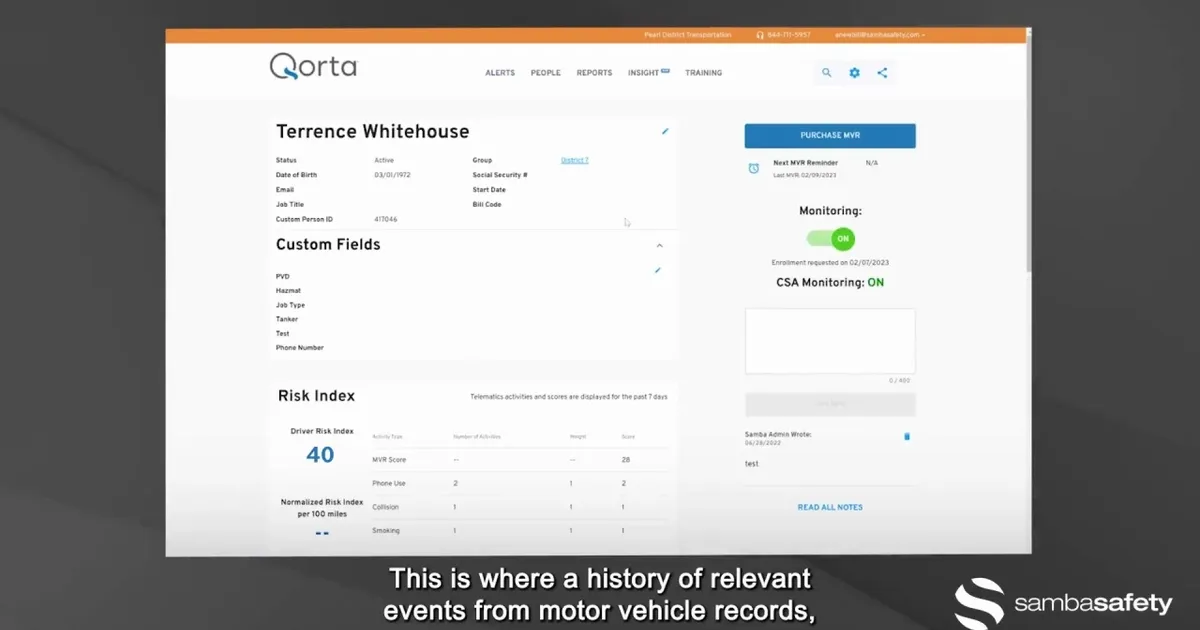The image size is (1200, 630).
Task: Delete the Samba Admin note
Action: [907, 436]
